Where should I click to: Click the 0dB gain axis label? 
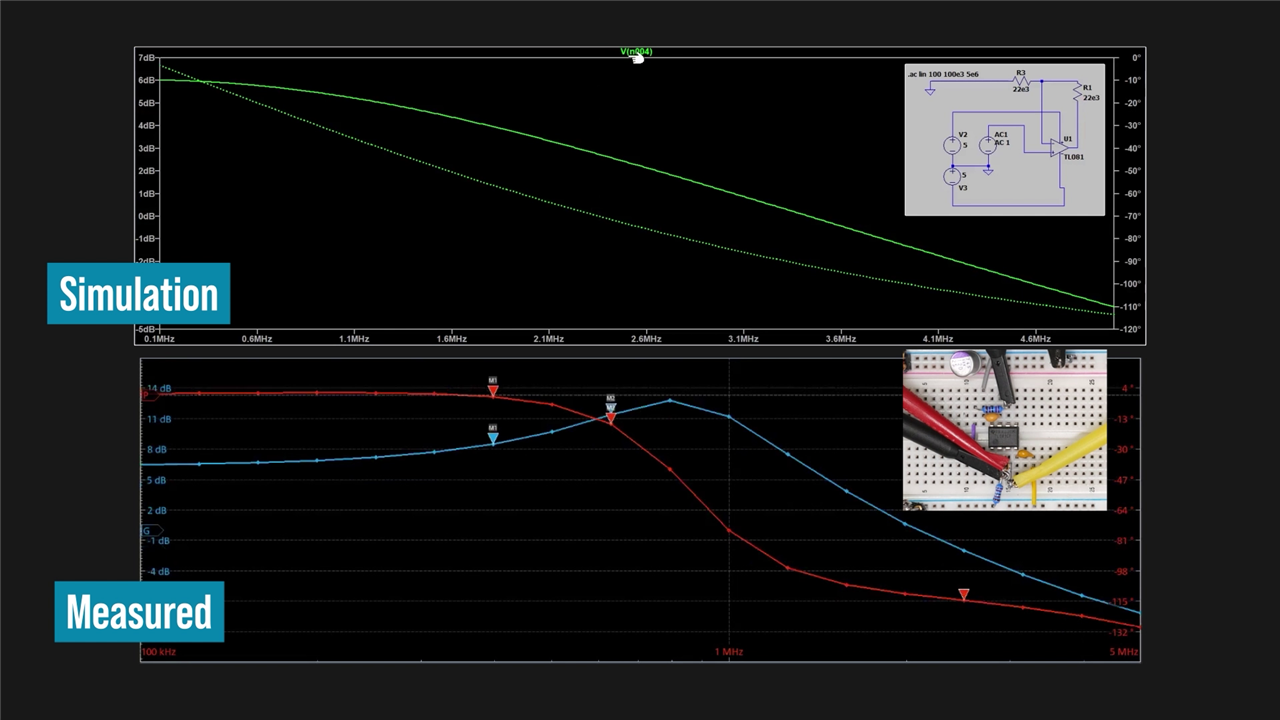(x=146, y=216)
